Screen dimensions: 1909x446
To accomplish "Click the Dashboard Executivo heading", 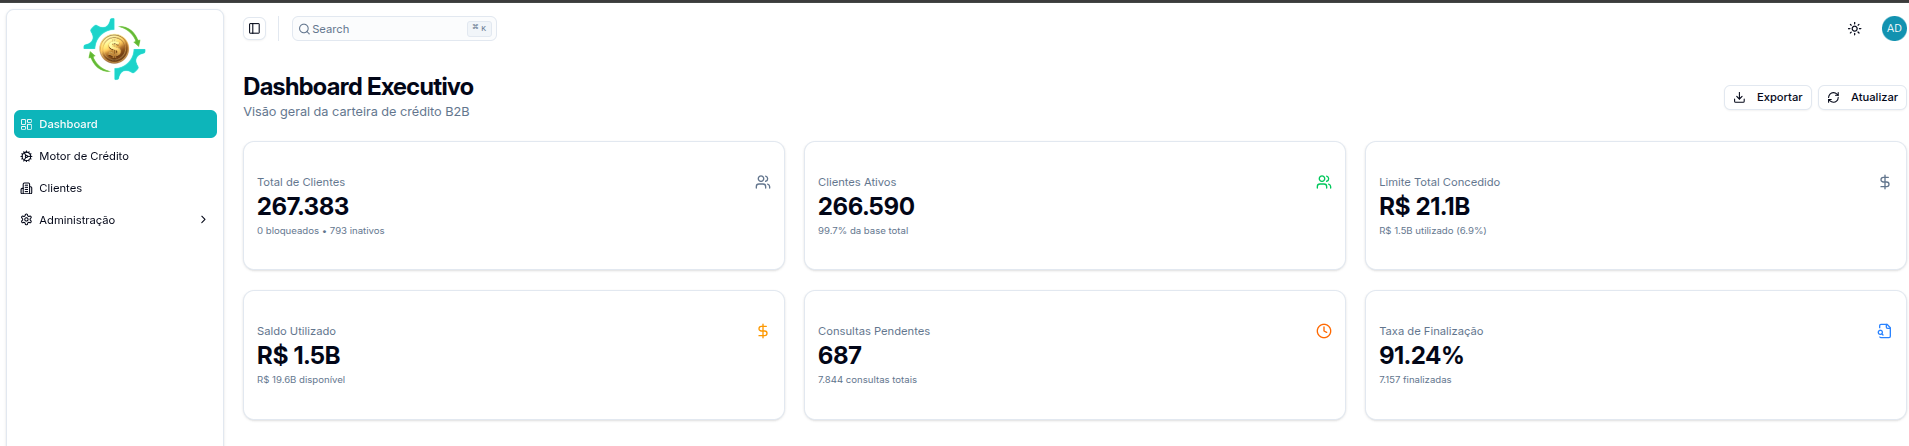I will [358, 87].
